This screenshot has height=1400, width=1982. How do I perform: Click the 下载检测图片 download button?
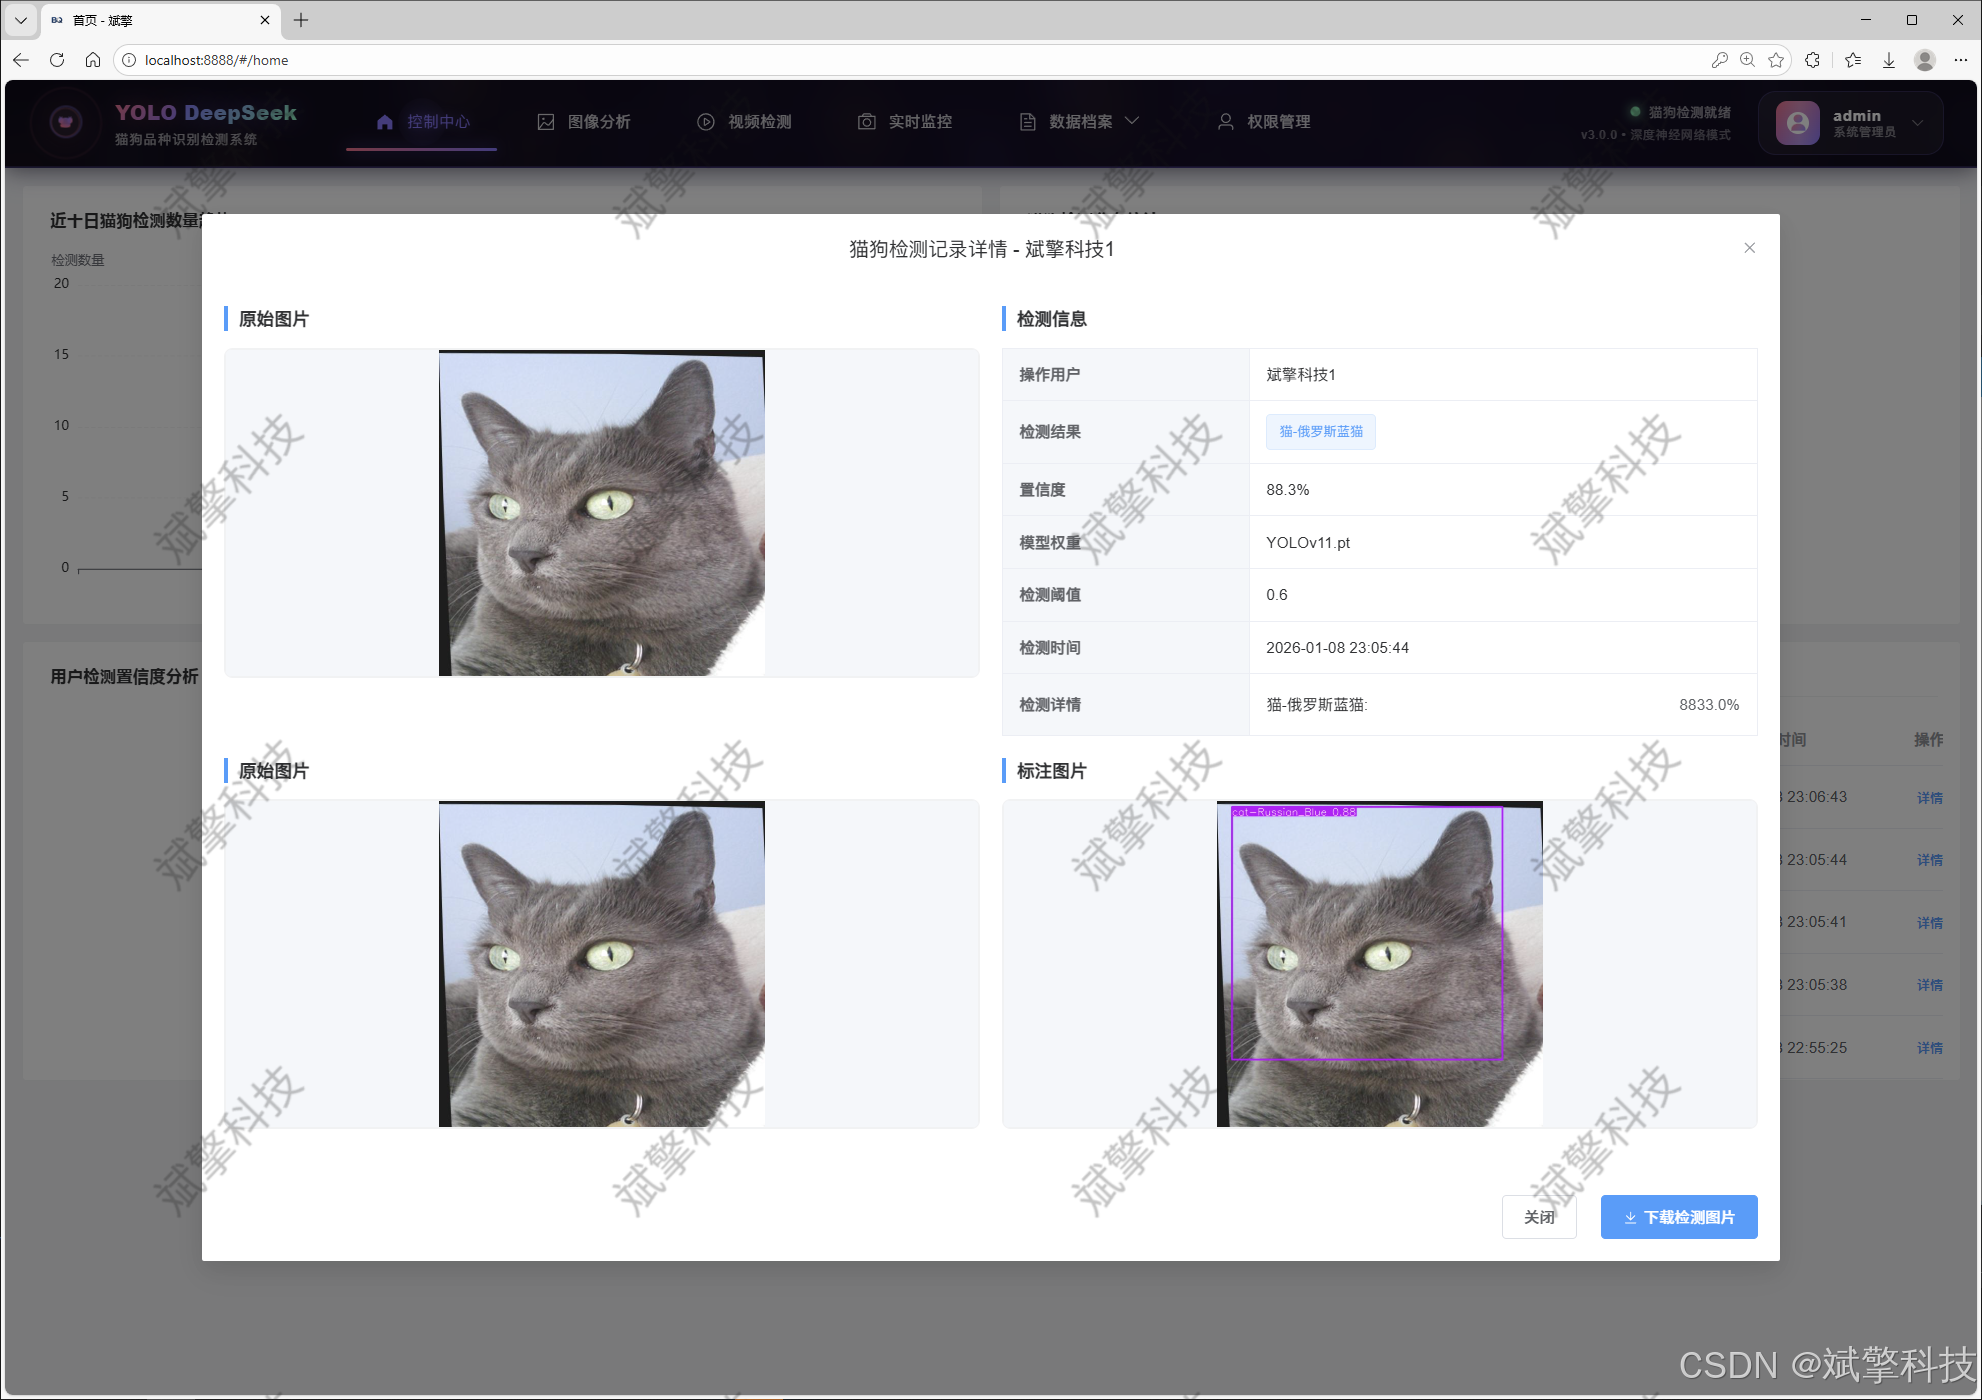point(1678,1217)
